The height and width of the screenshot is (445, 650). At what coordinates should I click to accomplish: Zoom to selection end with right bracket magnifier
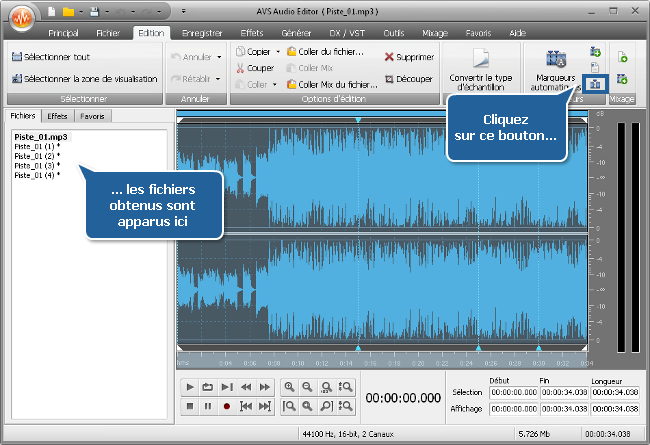pyautogui.click(x=326, y=406)
